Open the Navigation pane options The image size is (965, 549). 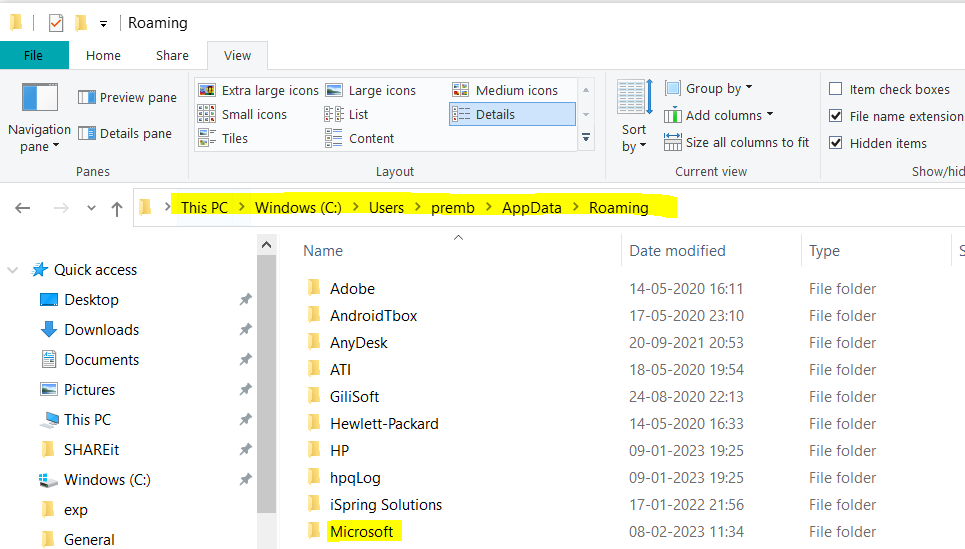pyautogui.click(x=39, y=117)
